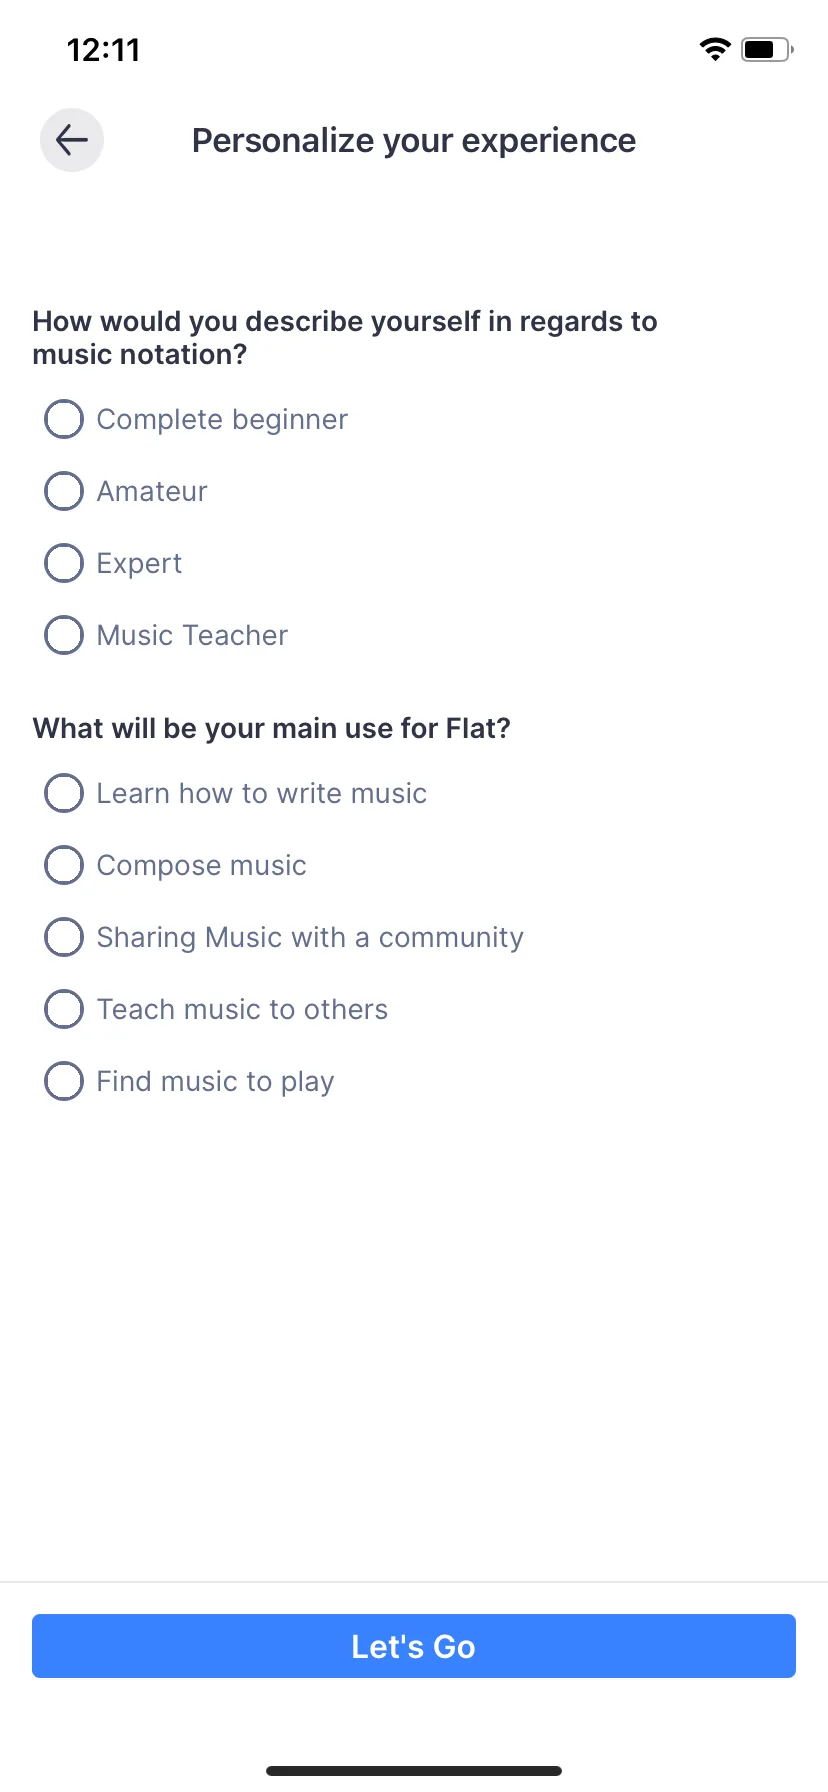828x1792 pixels.
Task: Tap the music notation question heading
Action: [x=345, y=338]
